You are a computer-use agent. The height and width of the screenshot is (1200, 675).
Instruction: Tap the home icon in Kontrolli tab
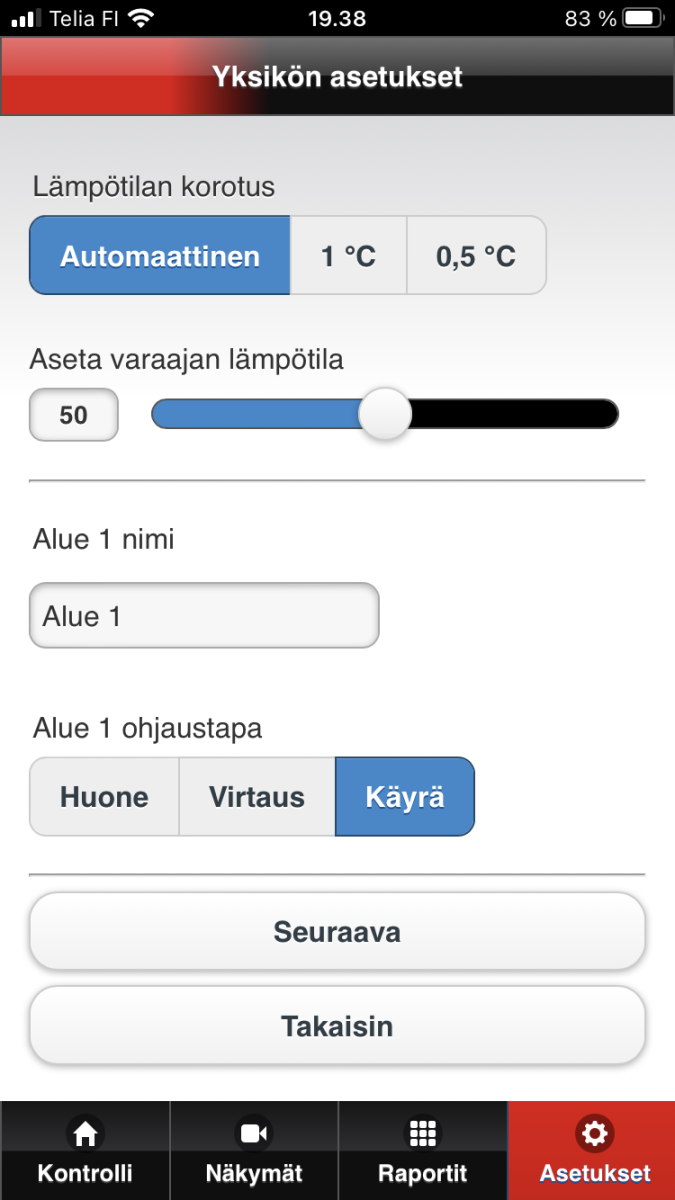pyautogui.click(x=85, y=1133)
